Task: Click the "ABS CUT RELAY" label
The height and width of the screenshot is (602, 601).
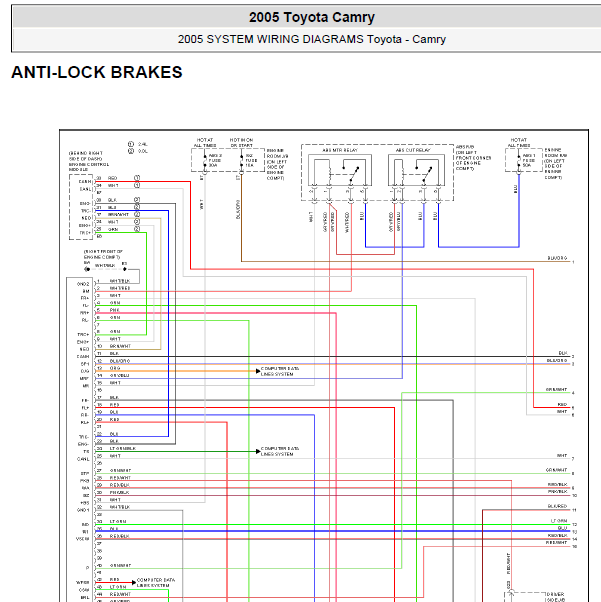Action: [x=413, y=150]
